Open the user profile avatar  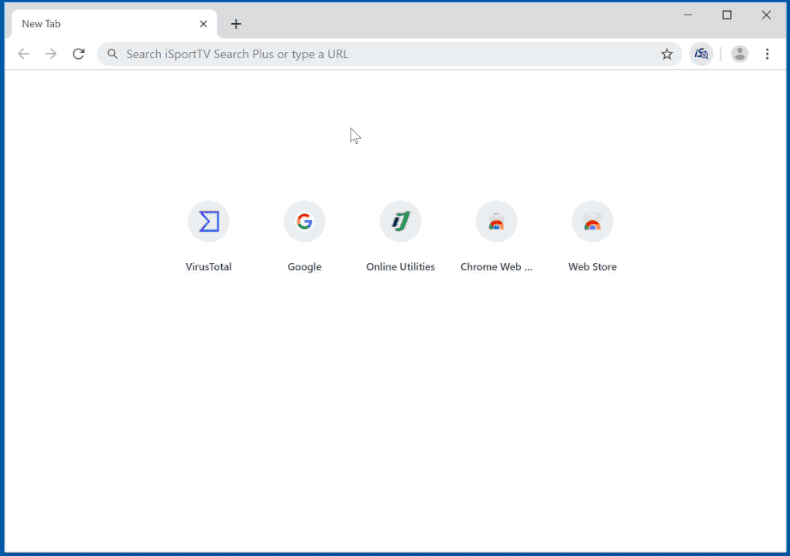tap(739, 54)
